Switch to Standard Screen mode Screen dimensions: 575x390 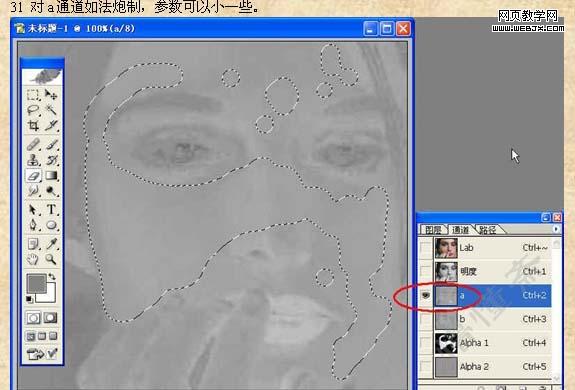coord(31,336)
